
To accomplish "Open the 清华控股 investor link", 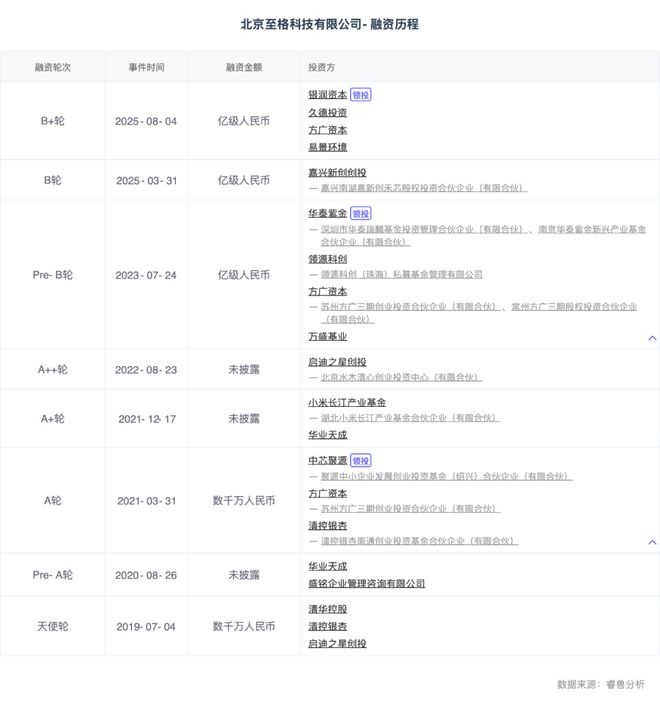I will point(328,608).
